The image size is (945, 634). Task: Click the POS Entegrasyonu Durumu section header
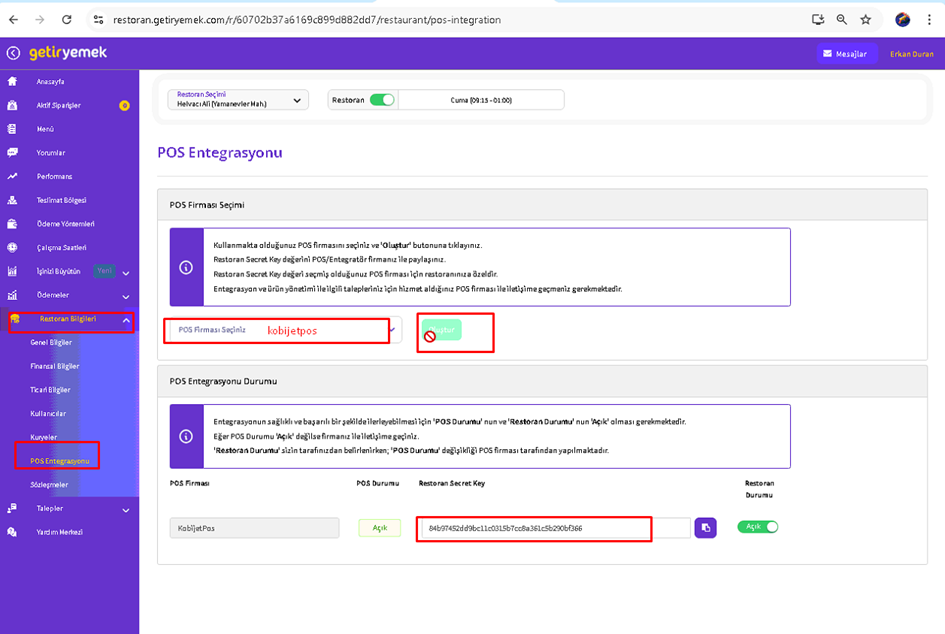(x=223, y=381)
